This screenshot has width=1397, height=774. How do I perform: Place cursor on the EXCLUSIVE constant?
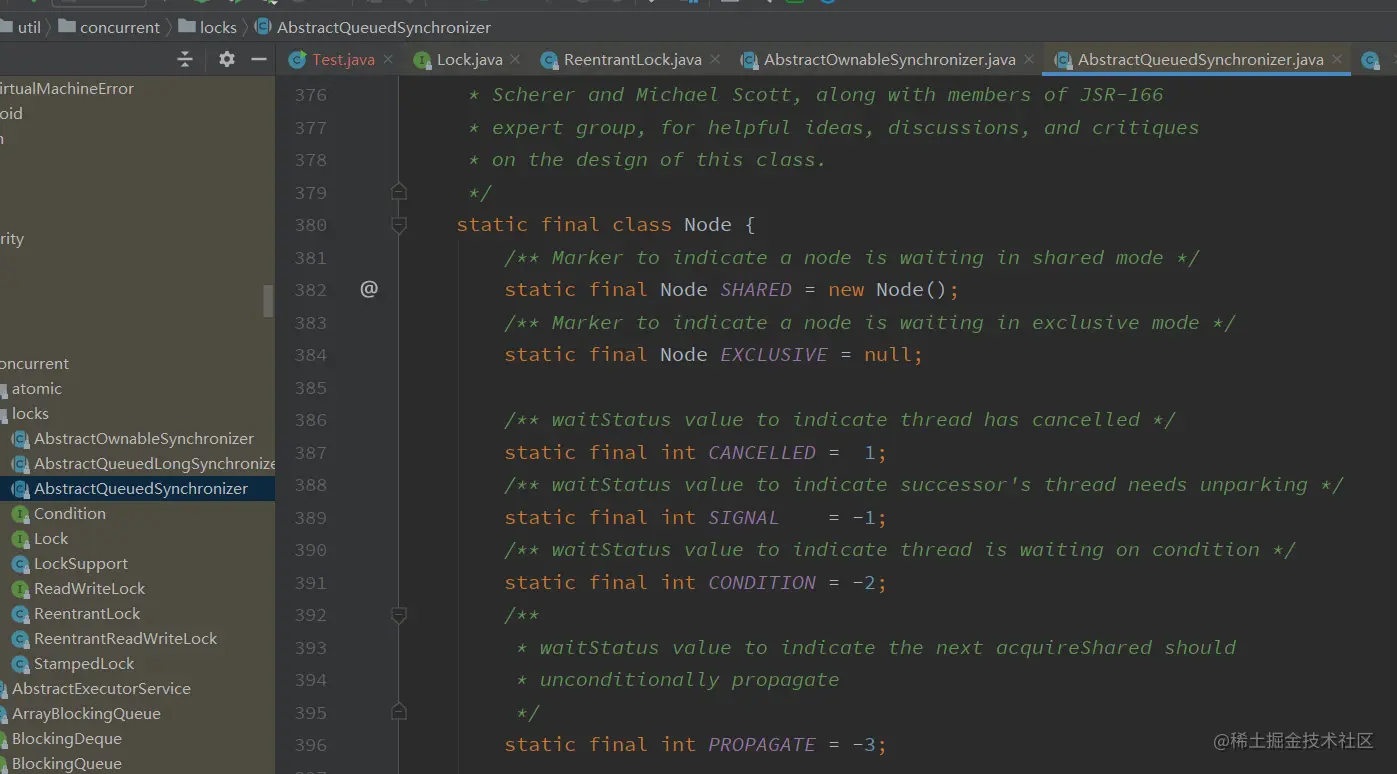[774, 355]
